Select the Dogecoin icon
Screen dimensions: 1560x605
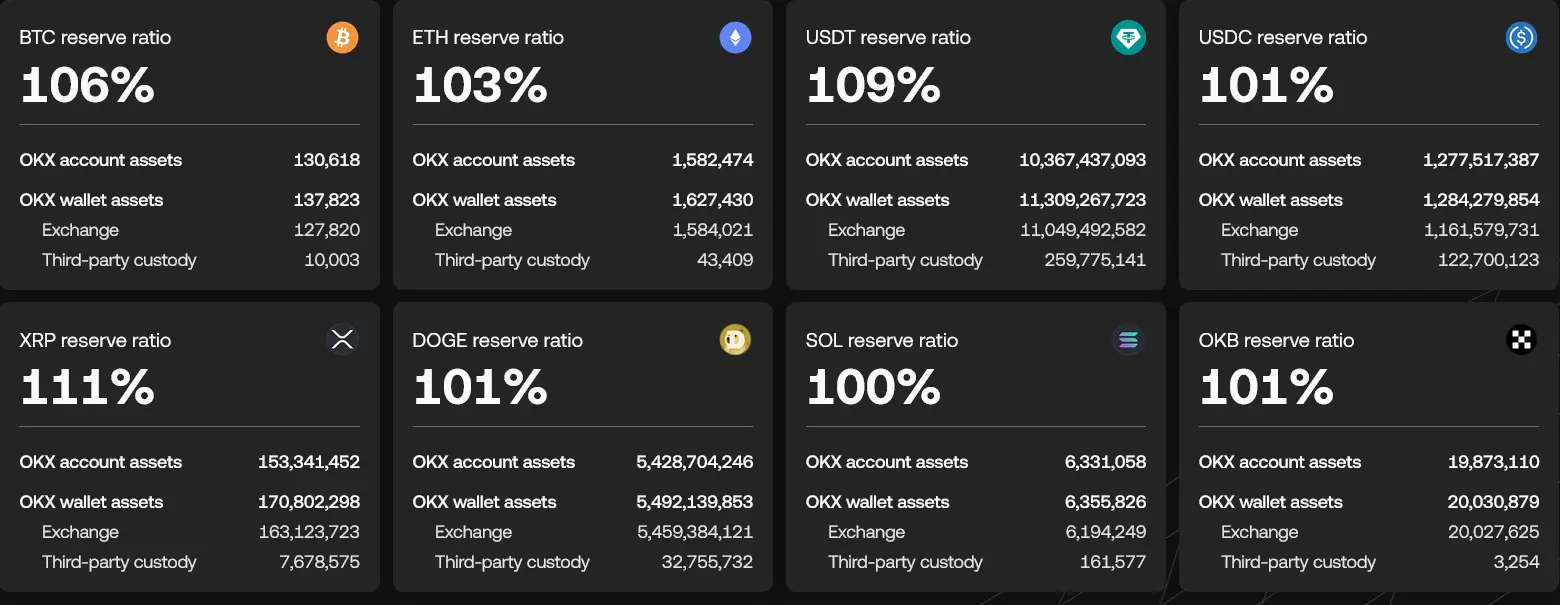pos(734,339)
